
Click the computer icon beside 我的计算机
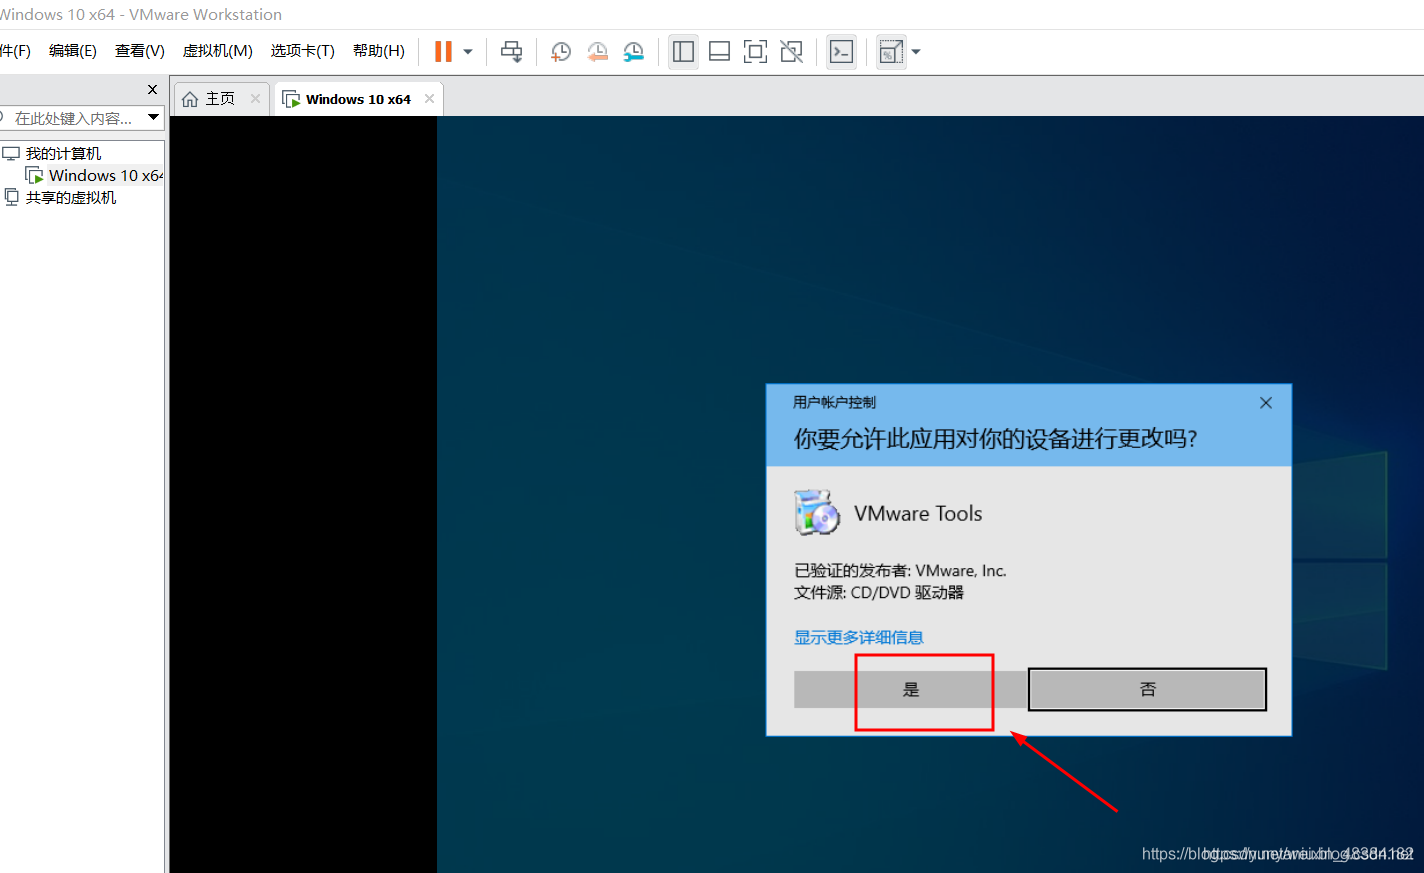[11, 153]
